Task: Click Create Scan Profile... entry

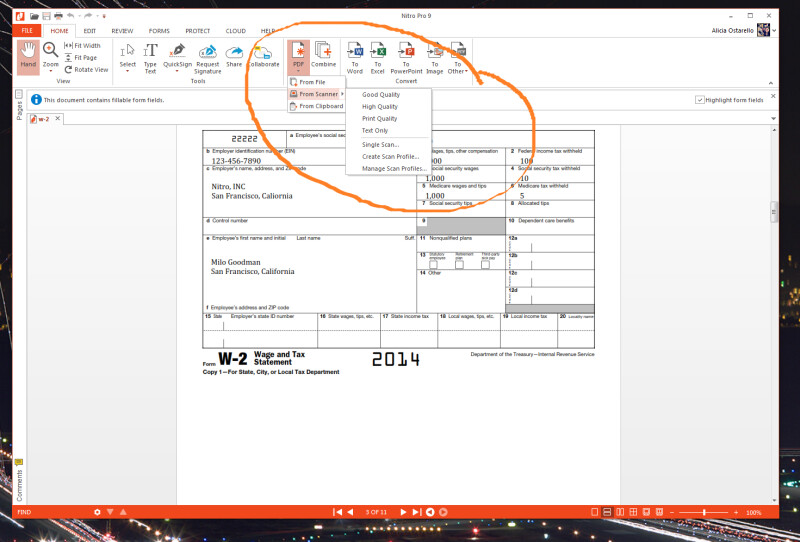Action: pyautogui.click(x=389, y=157)
